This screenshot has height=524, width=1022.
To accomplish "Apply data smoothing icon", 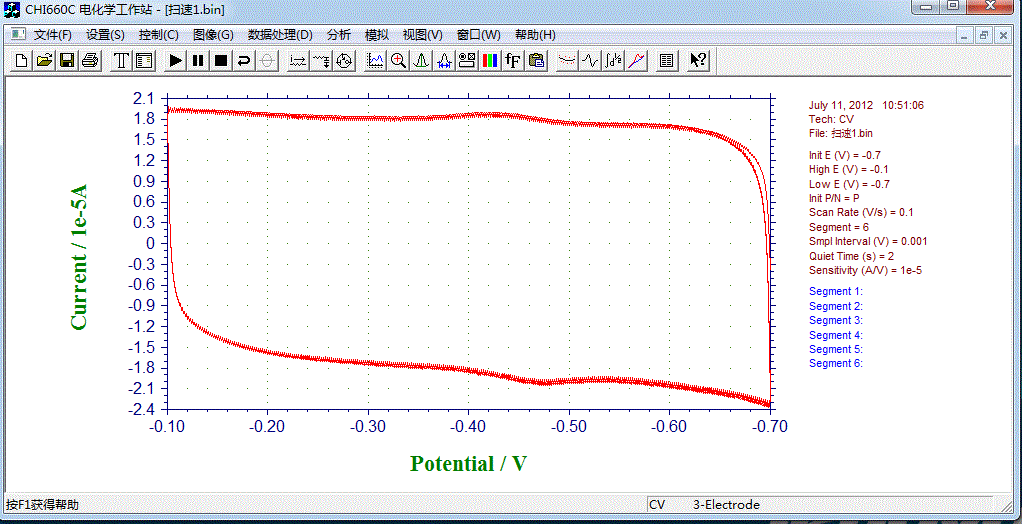I will point(567,61).
